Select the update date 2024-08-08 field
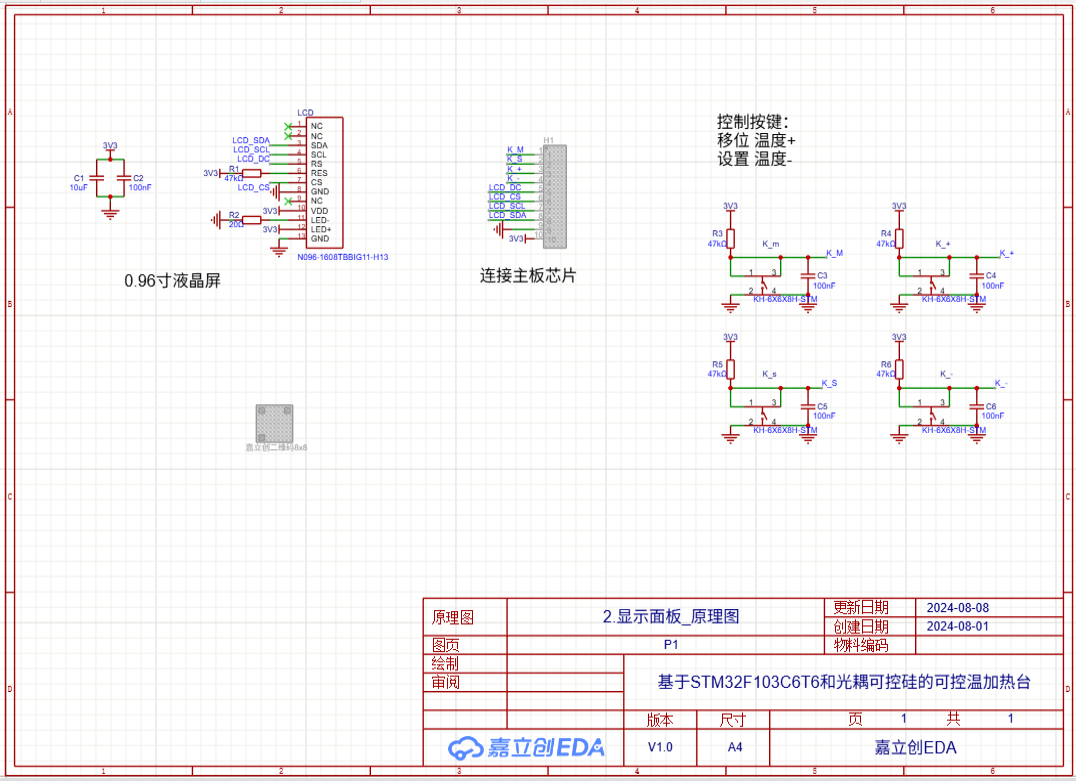 pos(957,608)
